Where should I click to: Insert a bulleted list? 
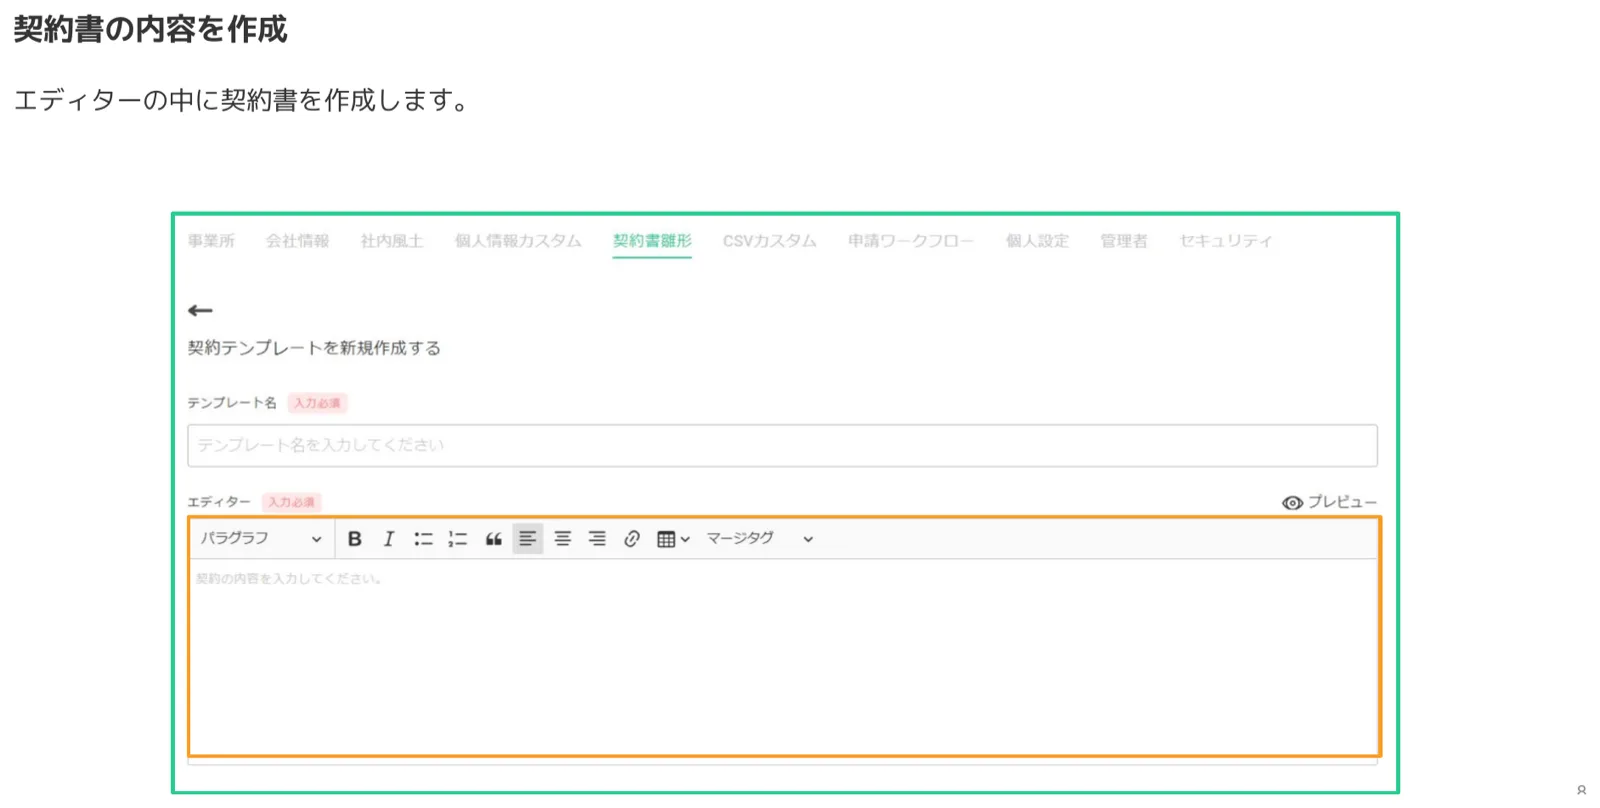[x=423, y=539]
